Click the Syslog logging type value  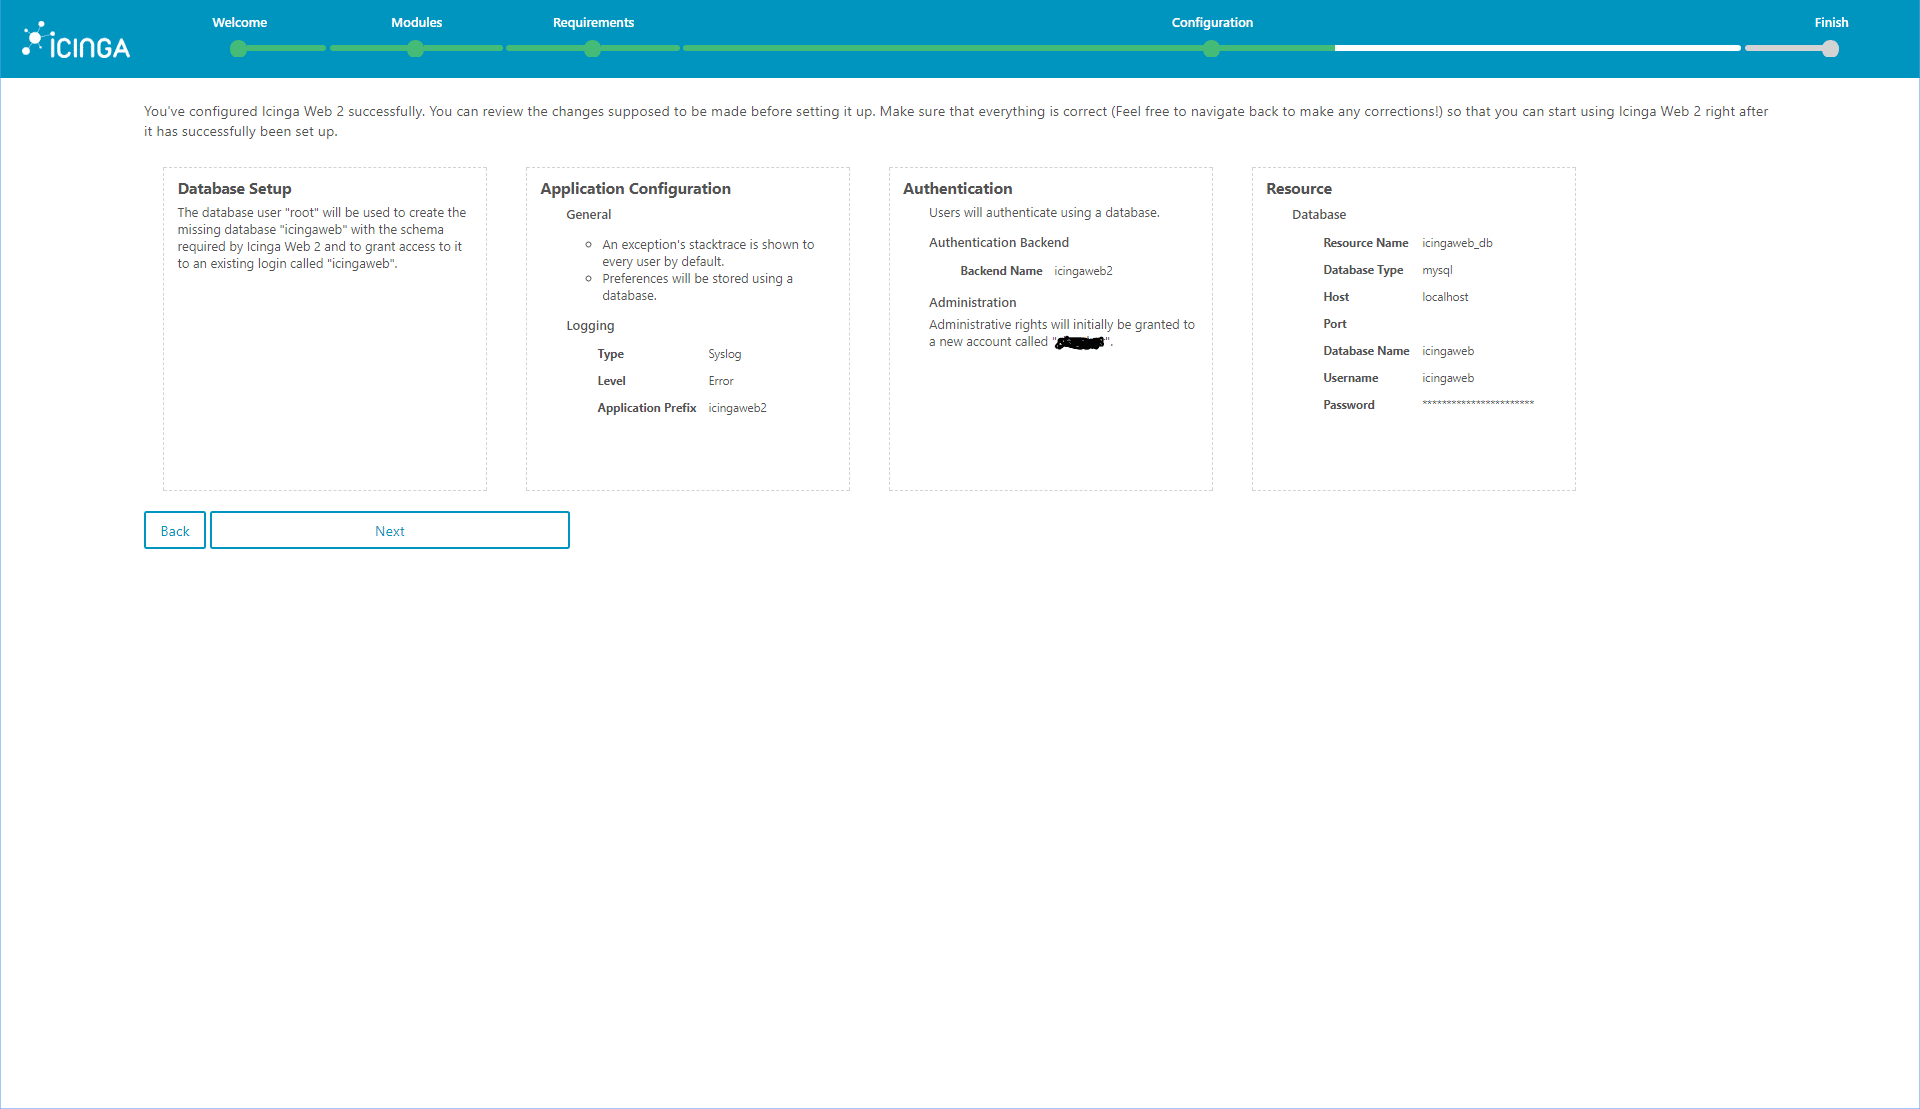point(725,354)
